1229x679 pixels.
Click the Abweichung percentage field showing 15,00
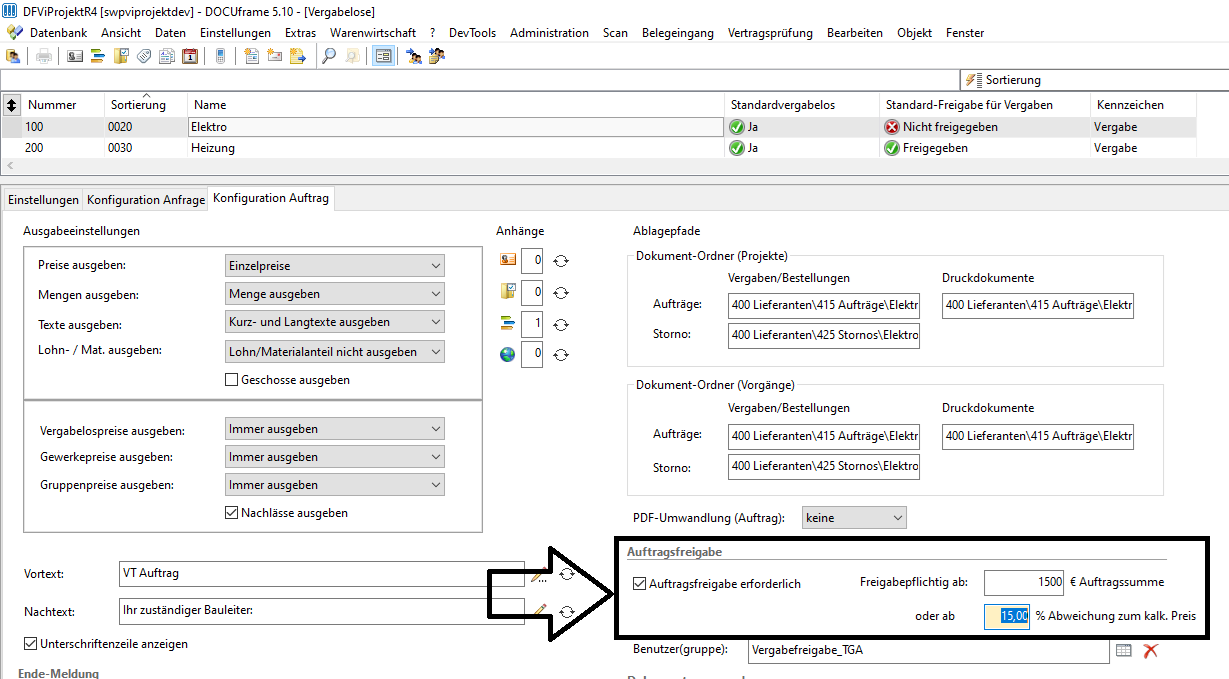click(x=1007, y=616)
